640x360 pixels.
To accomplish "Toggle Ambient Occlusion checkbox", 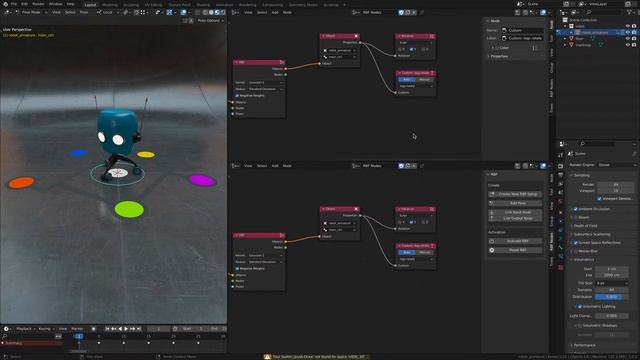I will [576, 209].
